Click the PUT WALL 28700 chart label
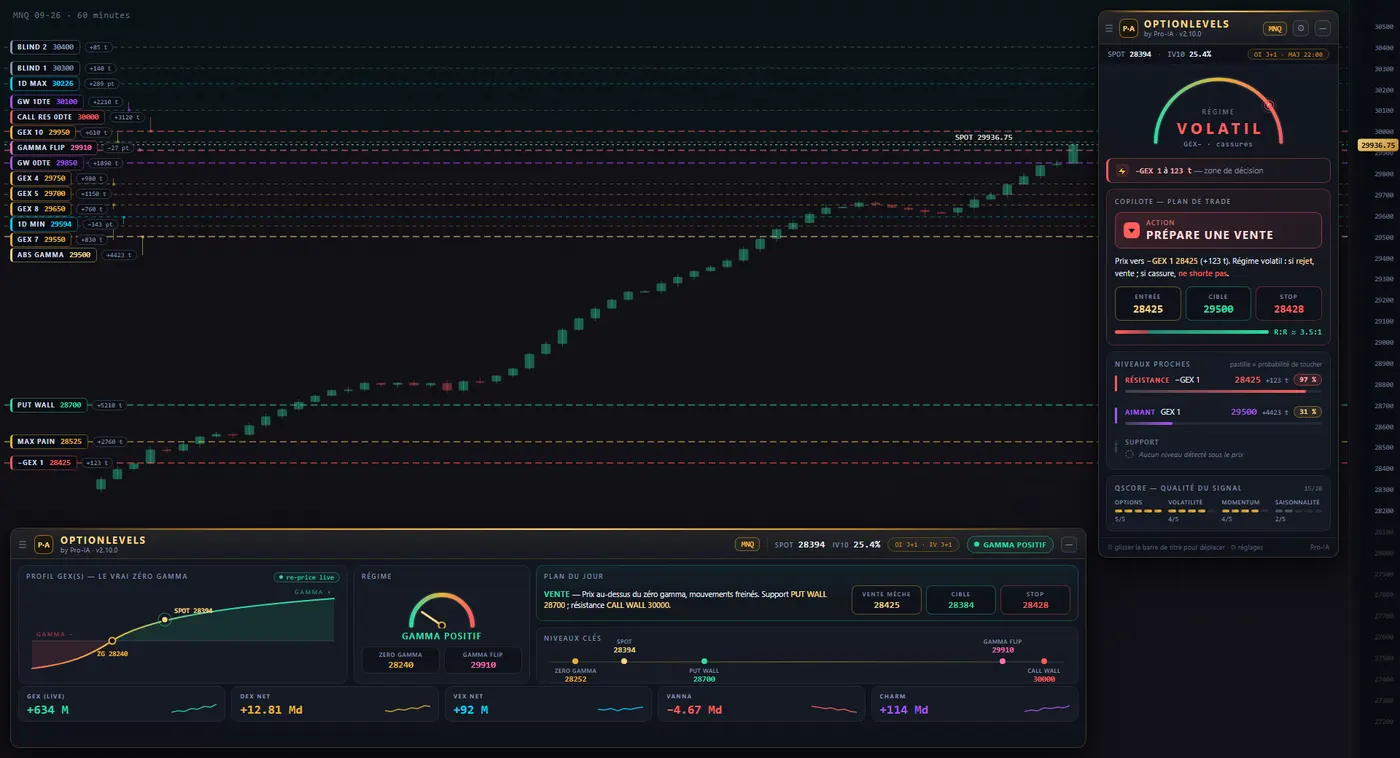The image size is (1400, 758). pyautogui.click(x=48, y=405)
